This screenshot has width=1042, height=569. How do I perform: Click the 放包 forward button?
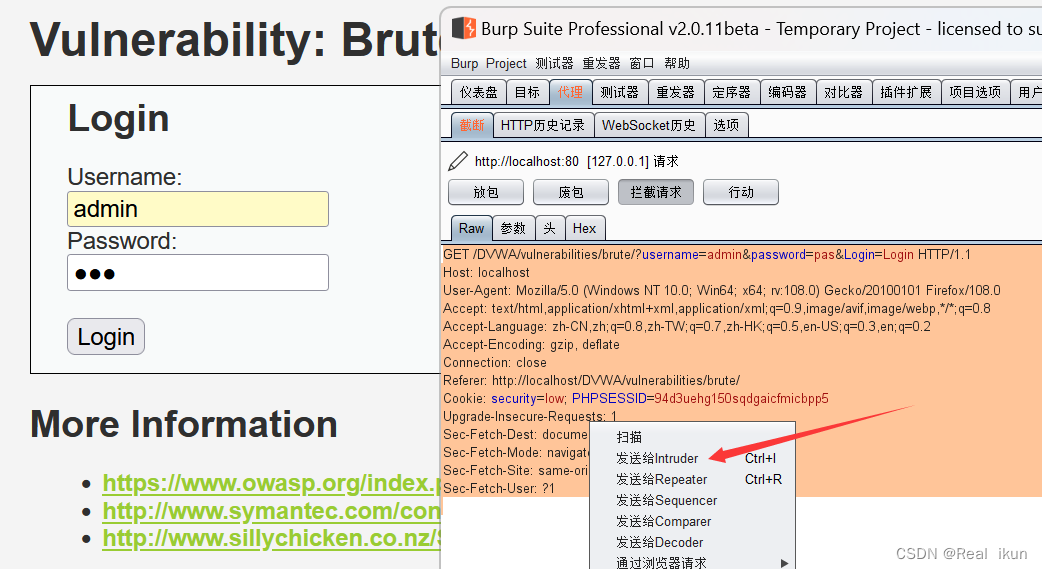coord(486,192)
